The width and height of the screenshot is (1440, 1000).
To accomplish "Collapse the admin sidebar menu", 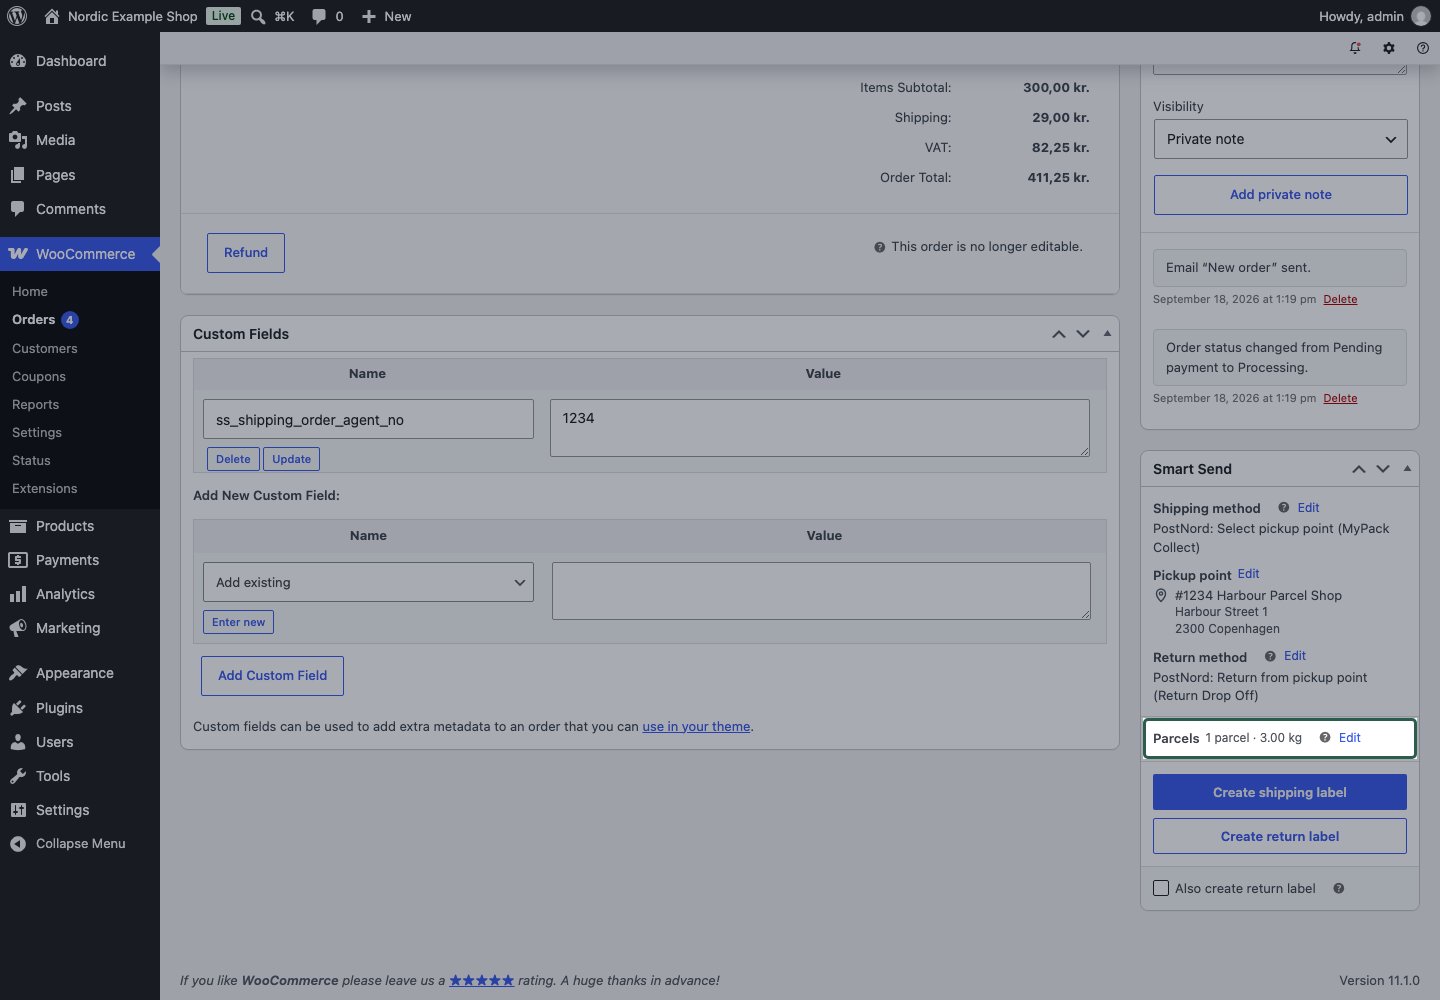I will [80, 844].
